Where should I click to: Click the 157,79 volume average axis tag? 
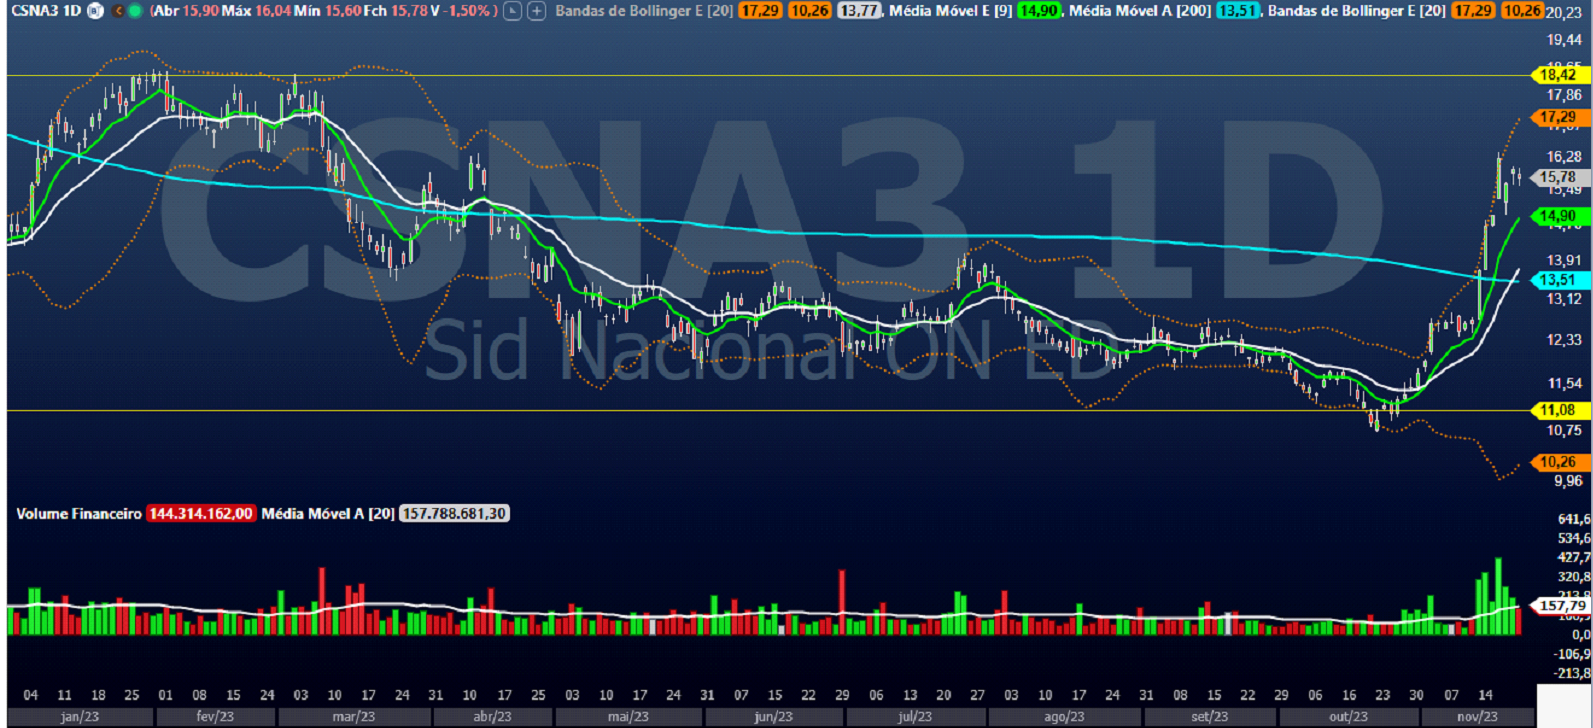coord(1563,606)
